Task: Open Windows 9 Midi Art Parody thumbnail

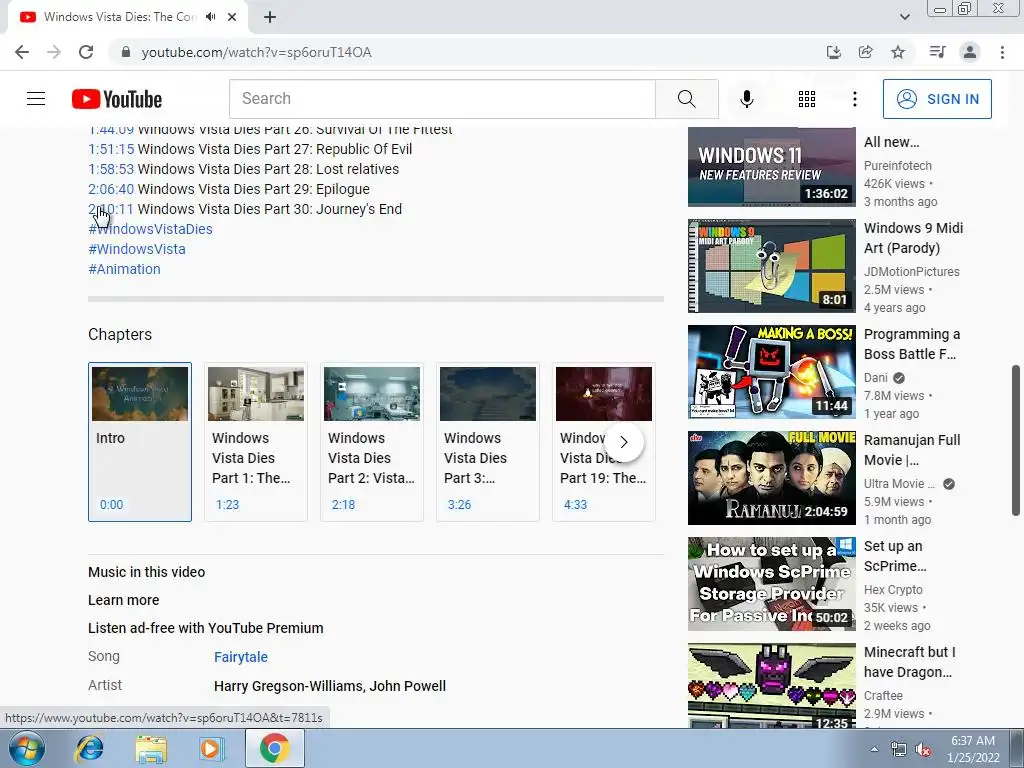Action: pos(771,266)
